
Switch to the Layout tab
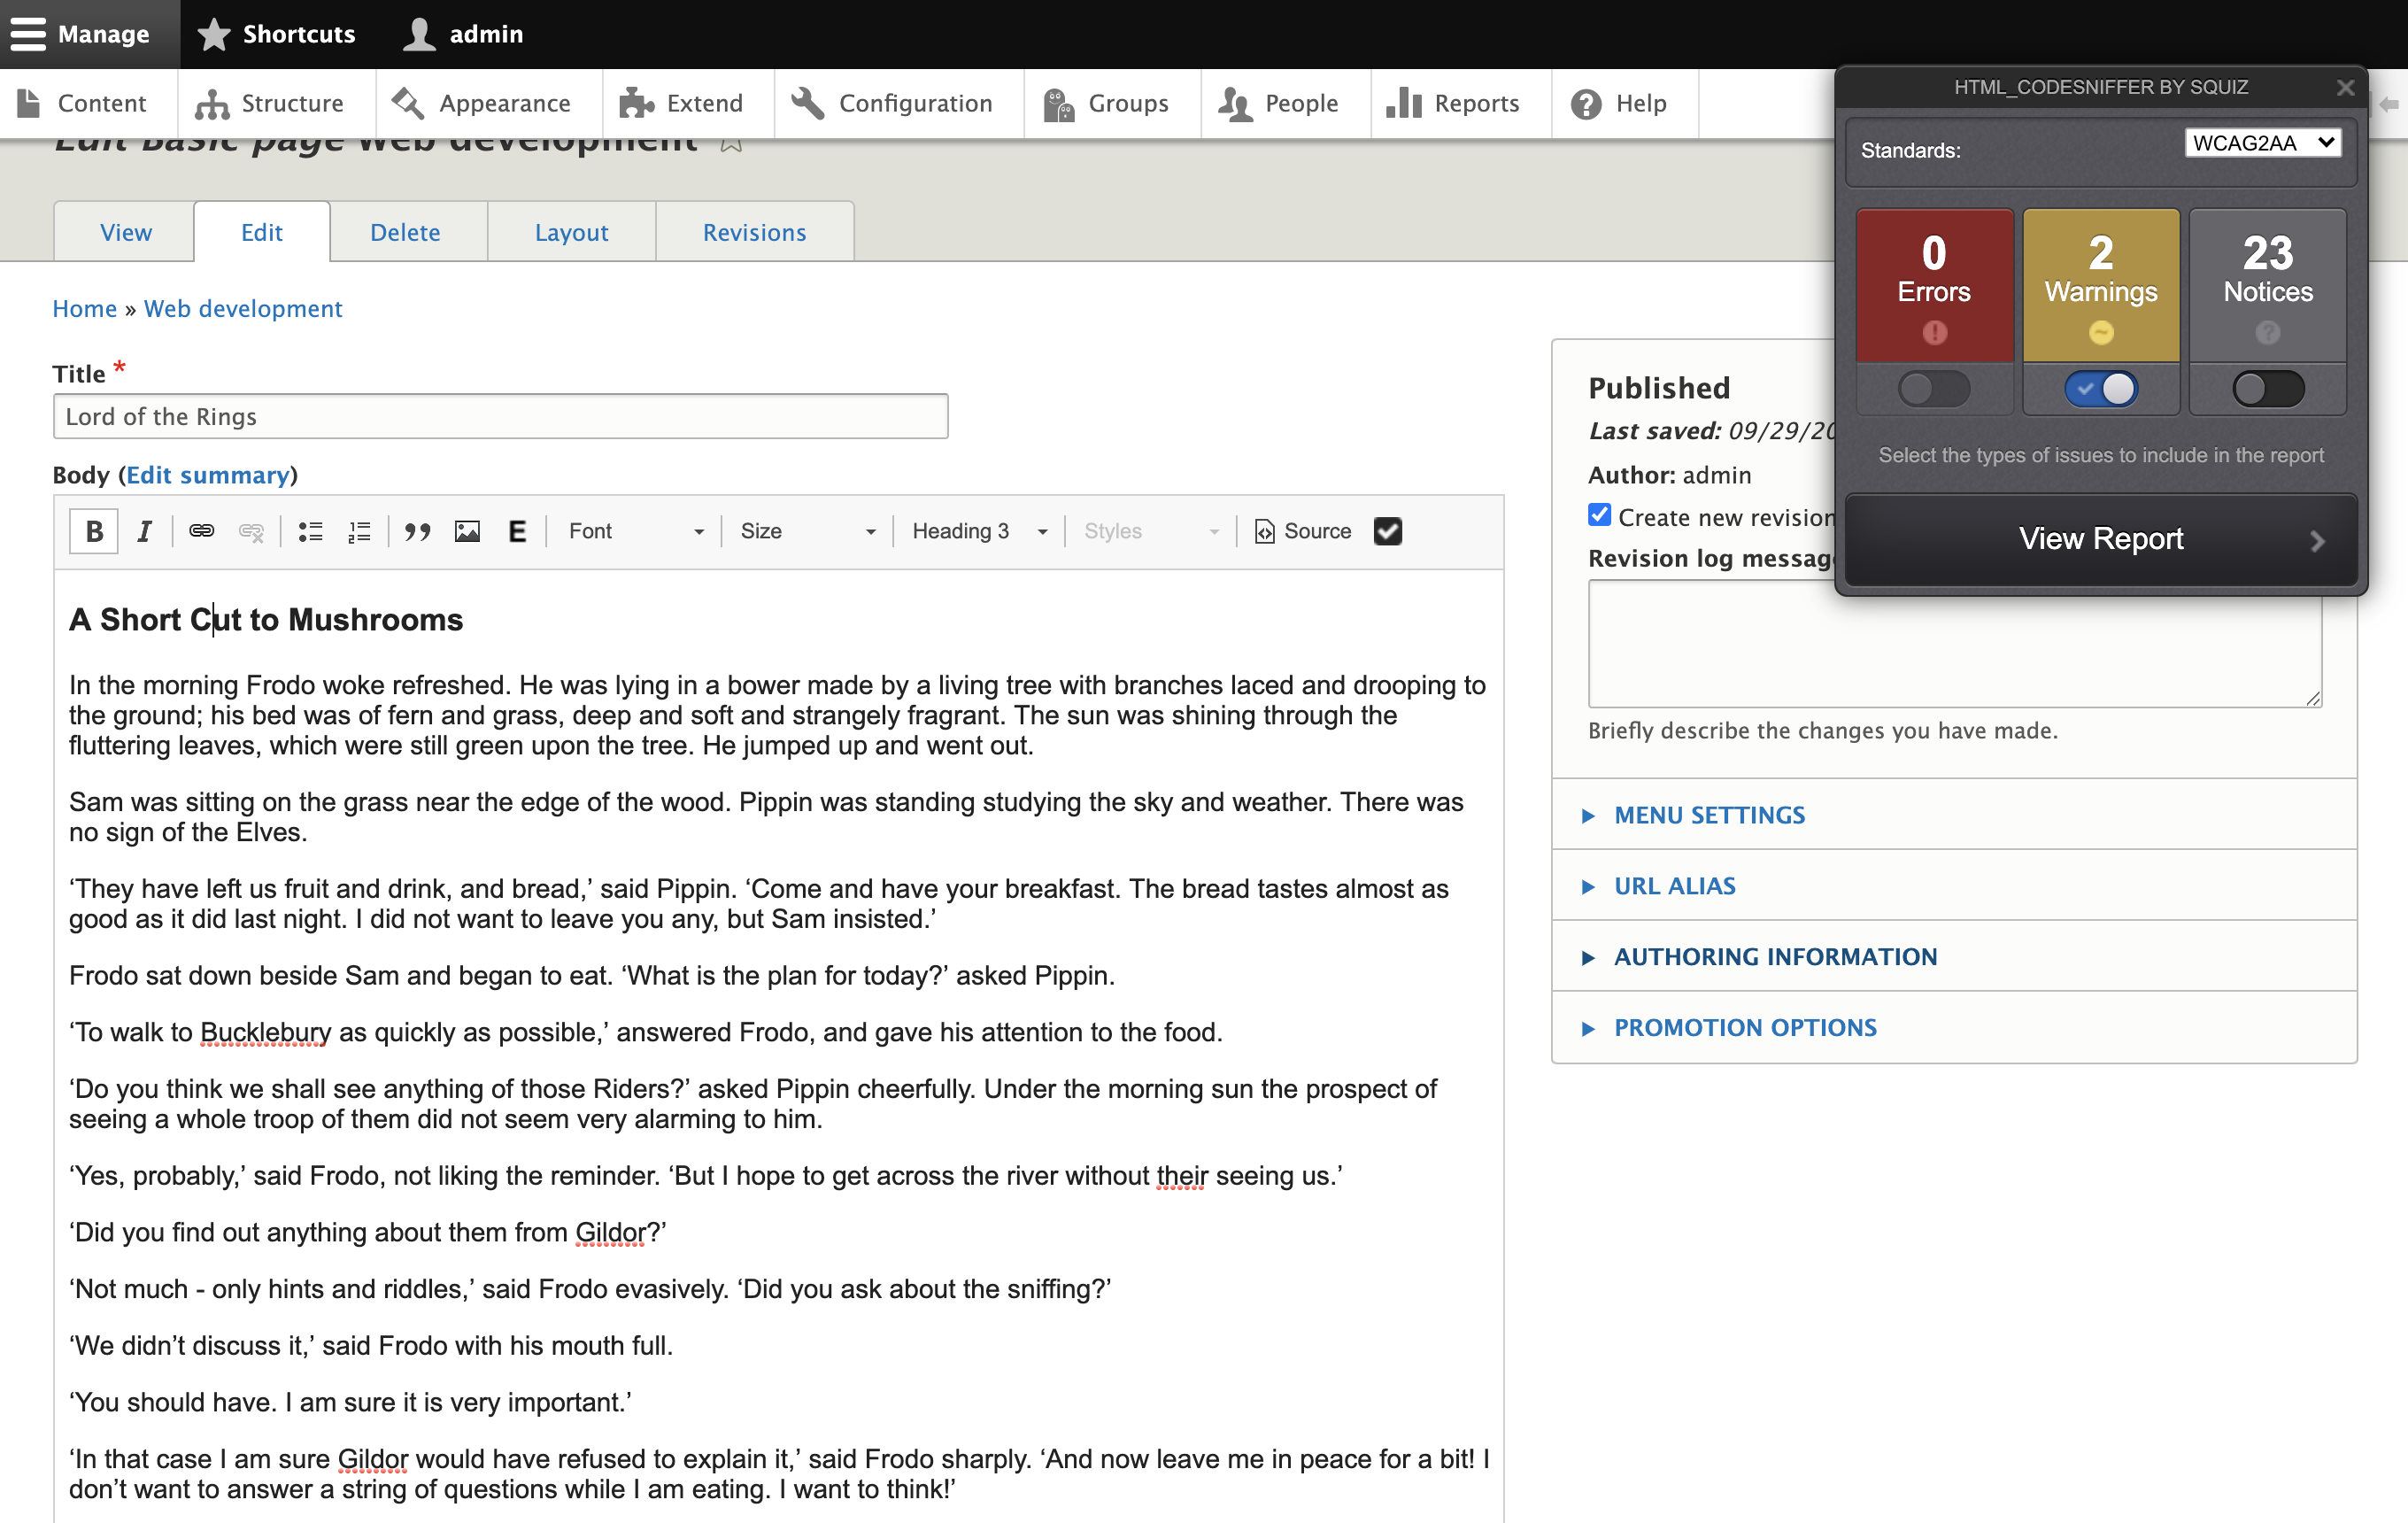tap(571, 232)
